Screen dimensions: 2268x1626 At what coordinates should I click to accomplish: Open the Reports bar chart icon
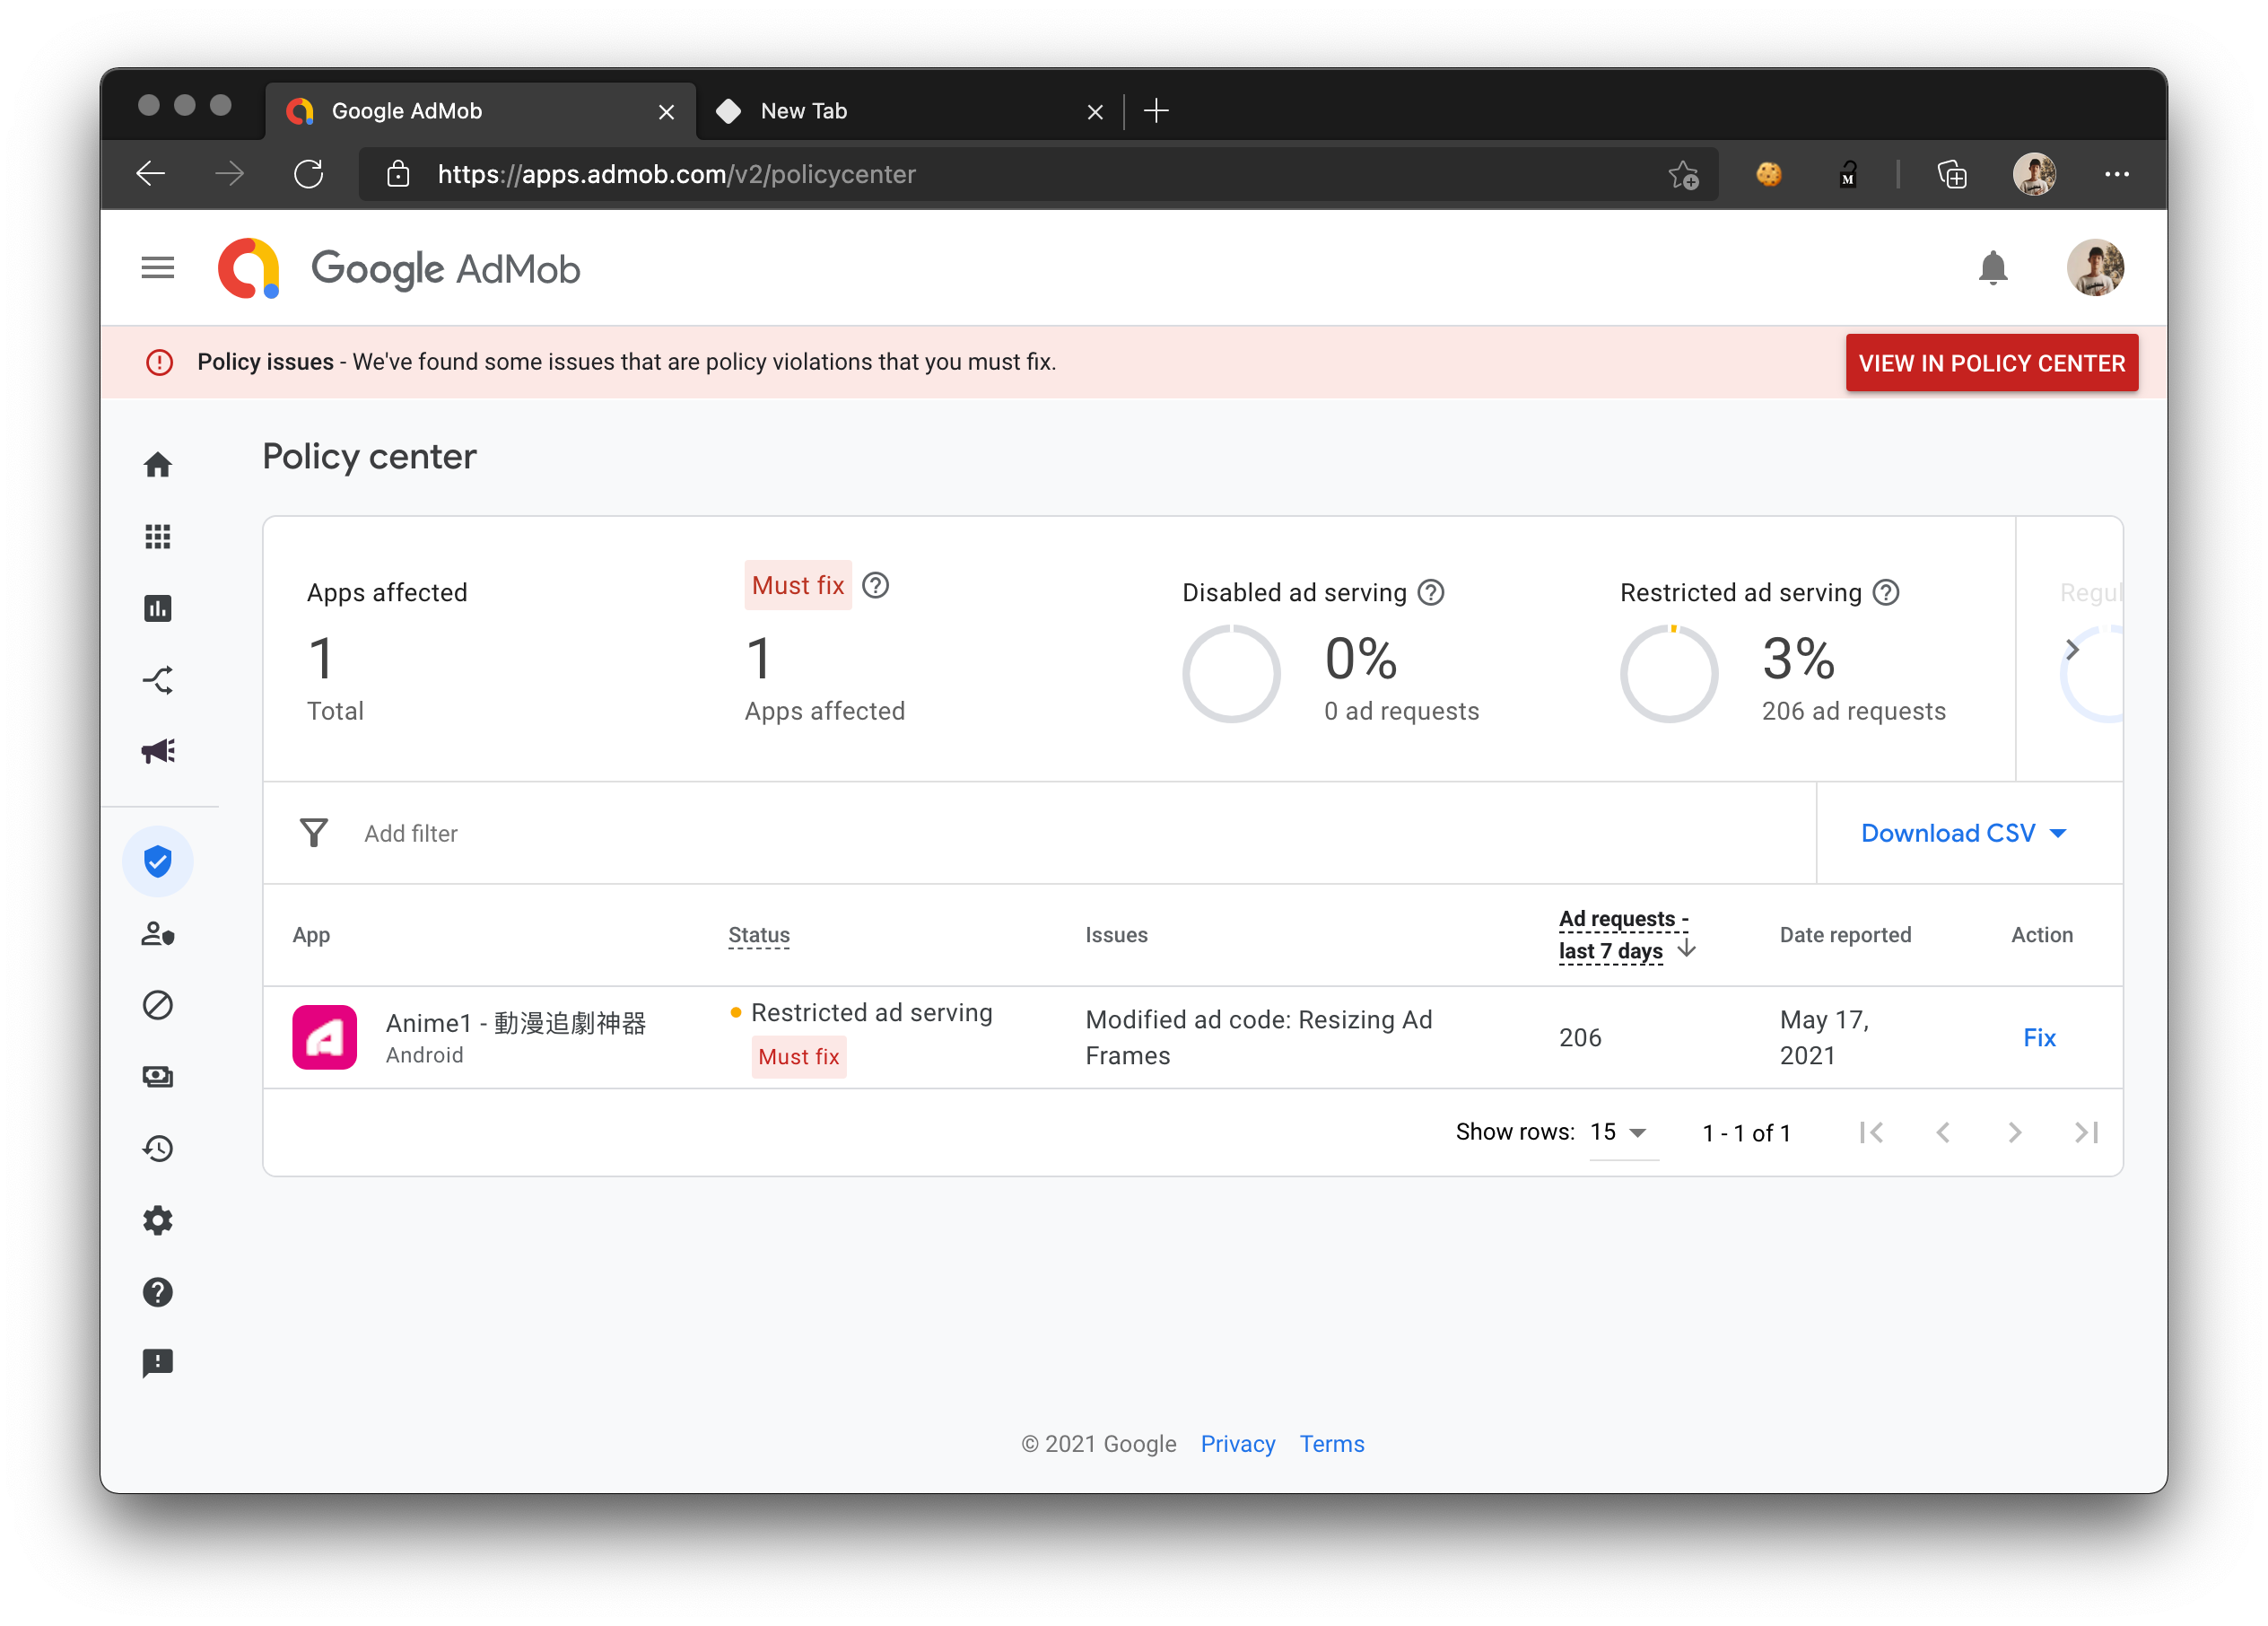(157, 608)
